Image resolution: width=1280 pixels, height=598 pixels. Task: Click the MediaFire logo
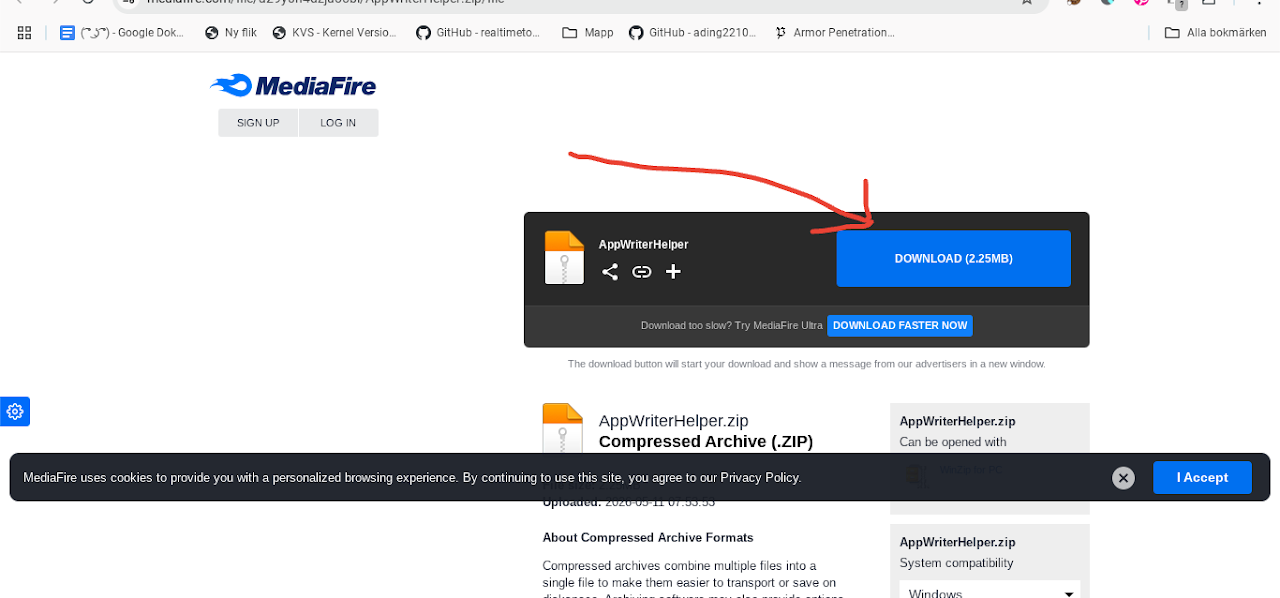293,86
